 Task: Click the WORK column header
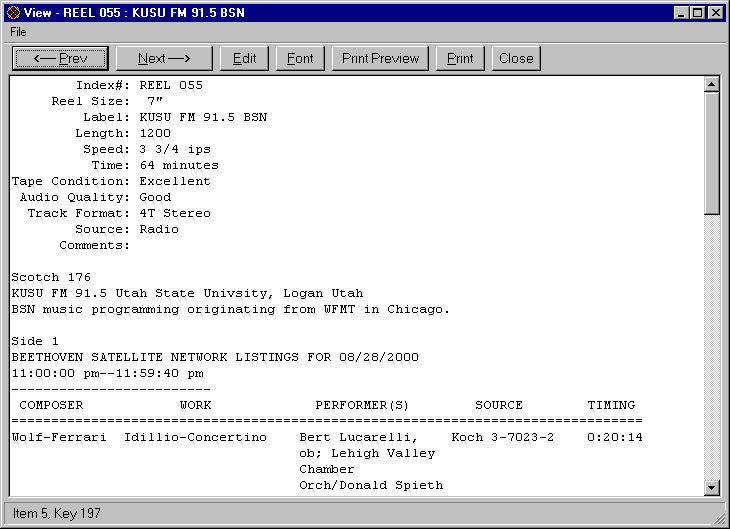(x=196, y=405)
